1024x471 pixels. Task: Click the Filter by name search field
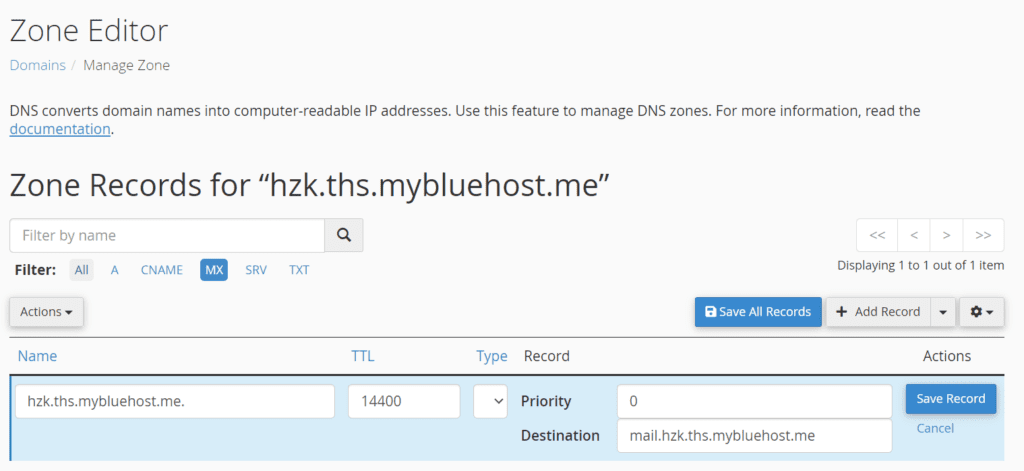click(x=167, y=235)
